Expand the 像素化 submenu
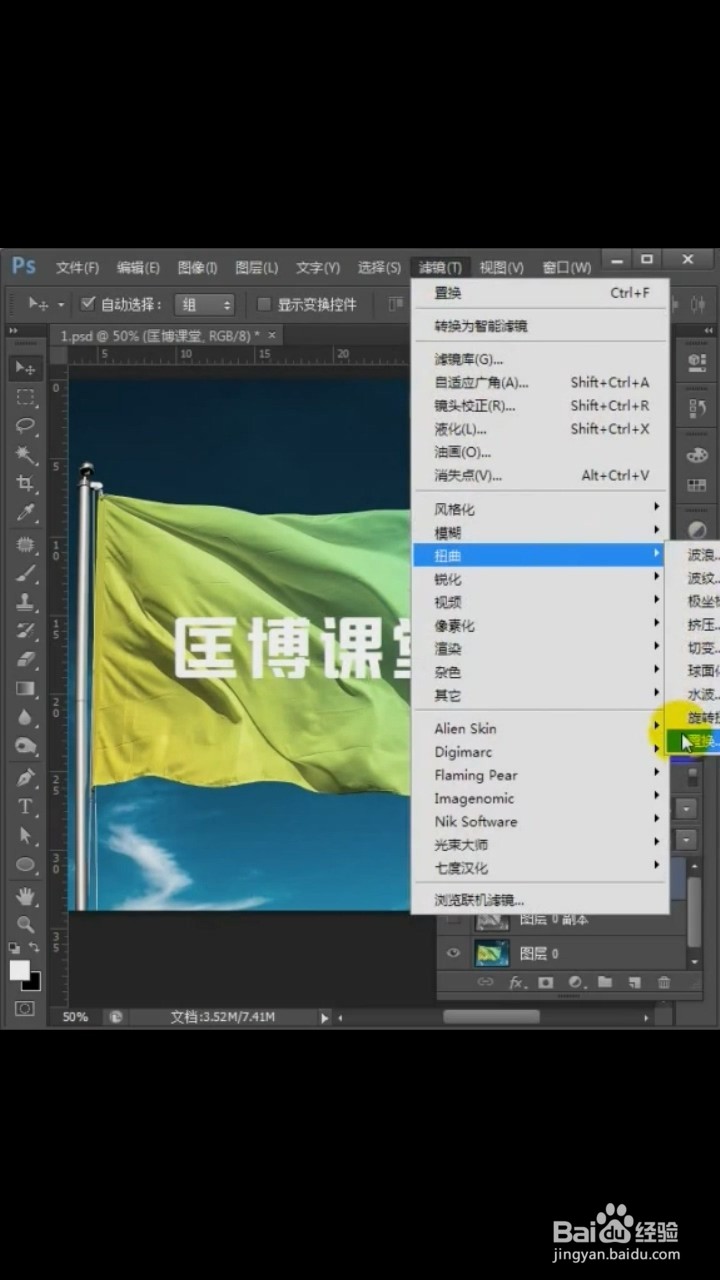Screen dimensions: 720x1280 coord(541,625)
